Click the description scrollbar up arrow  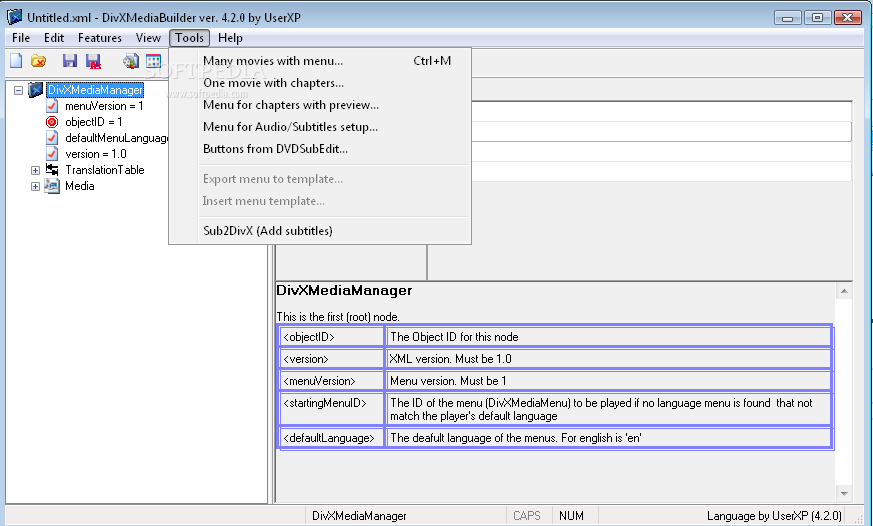click(x=844, y=291)
